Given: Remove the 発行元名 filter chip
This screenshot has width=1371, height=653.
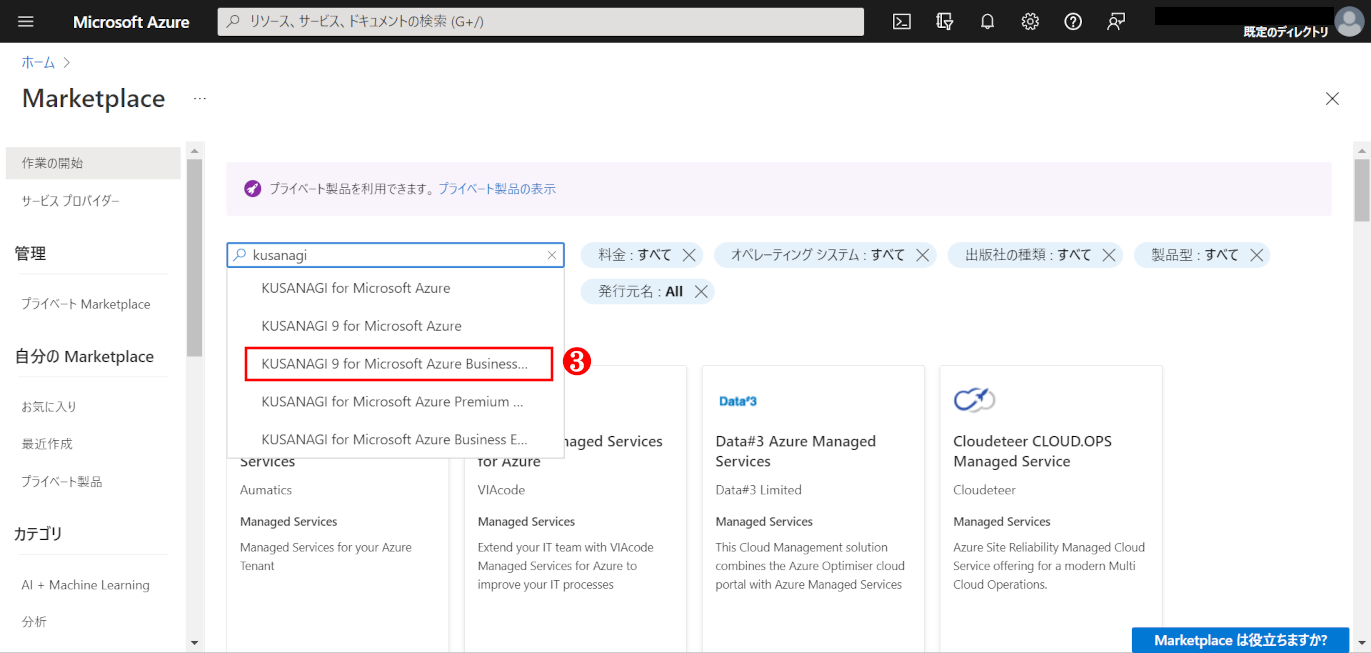Looking at the screenshot, I should click(x=702, y=291).
